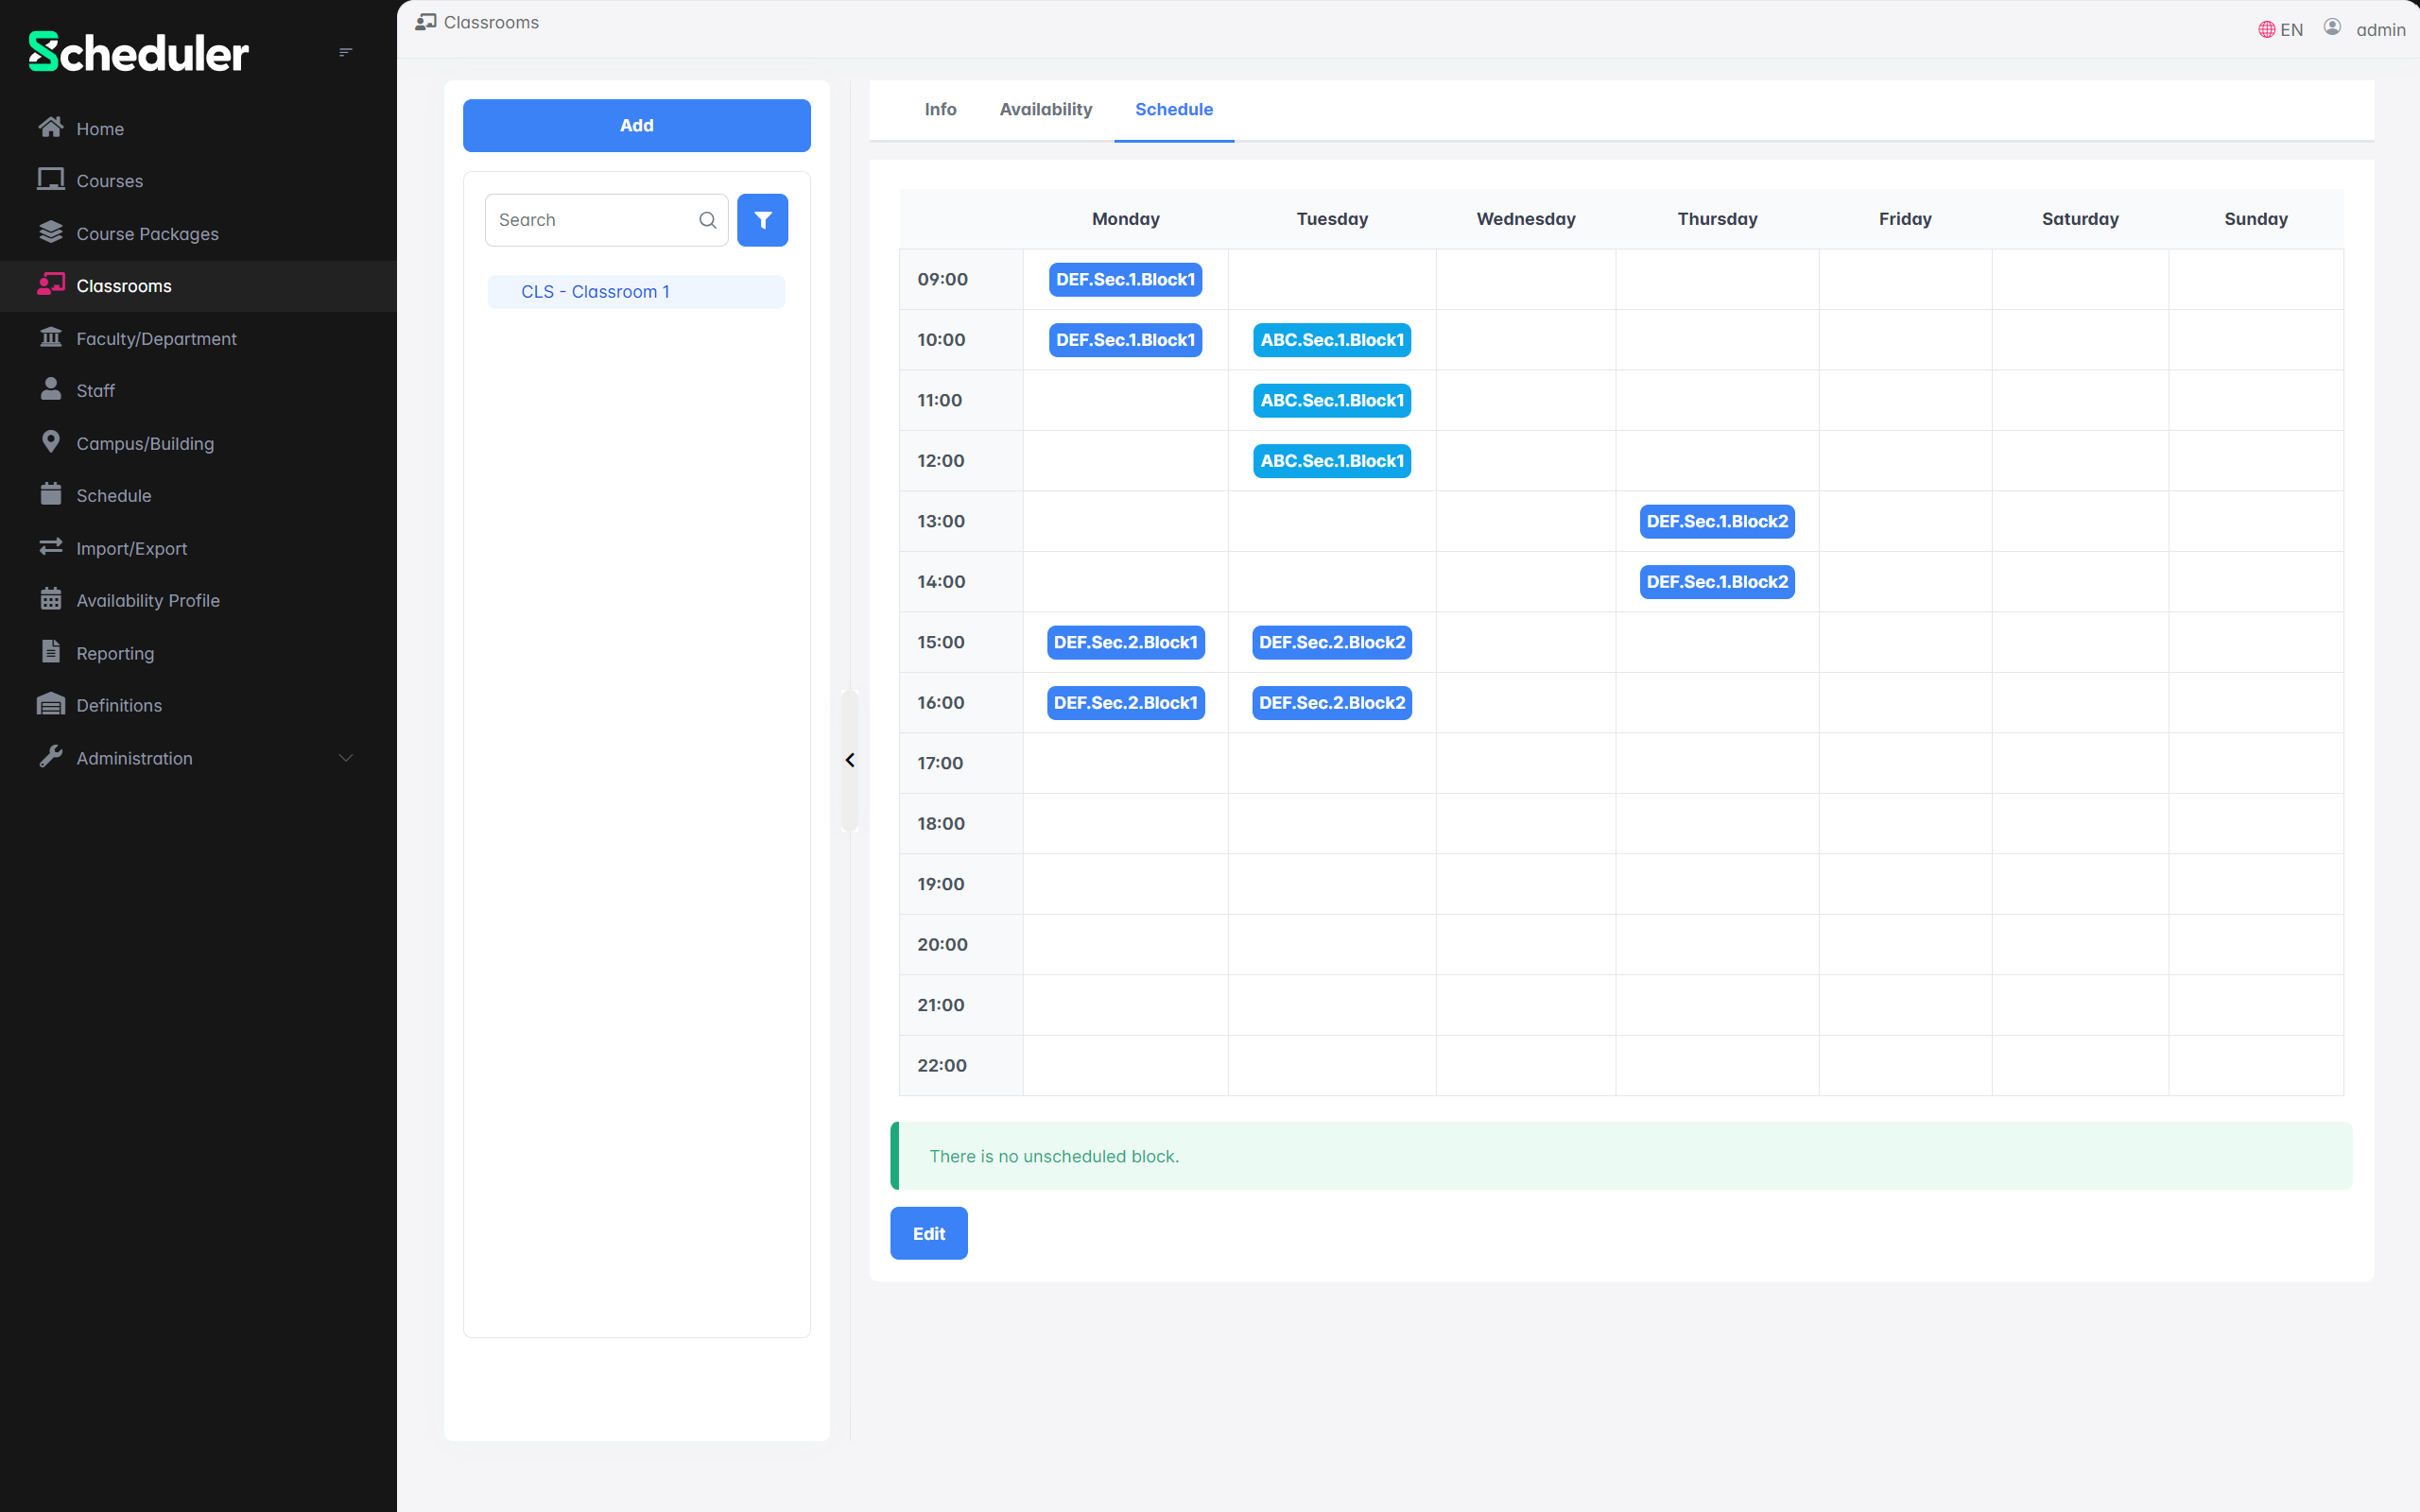This screenshot has width=2420, height=1512.
Task: Open the admin user profile icon
Action: point(2332,28)
